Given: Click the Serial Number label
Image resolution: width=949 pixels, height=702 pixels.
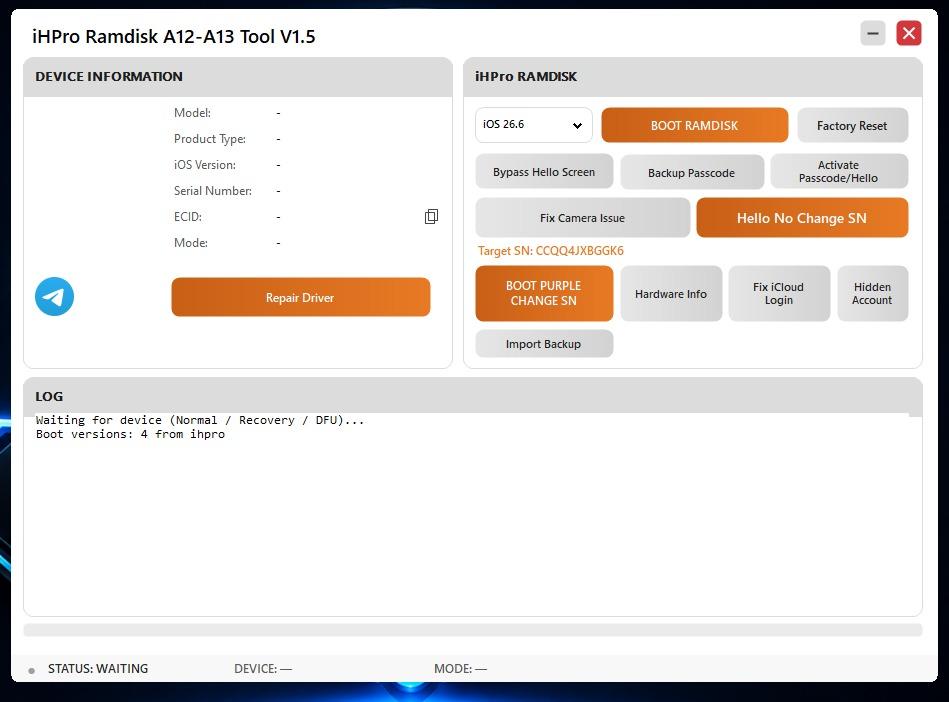Looking at the screenshot, I should pos(213,191).
